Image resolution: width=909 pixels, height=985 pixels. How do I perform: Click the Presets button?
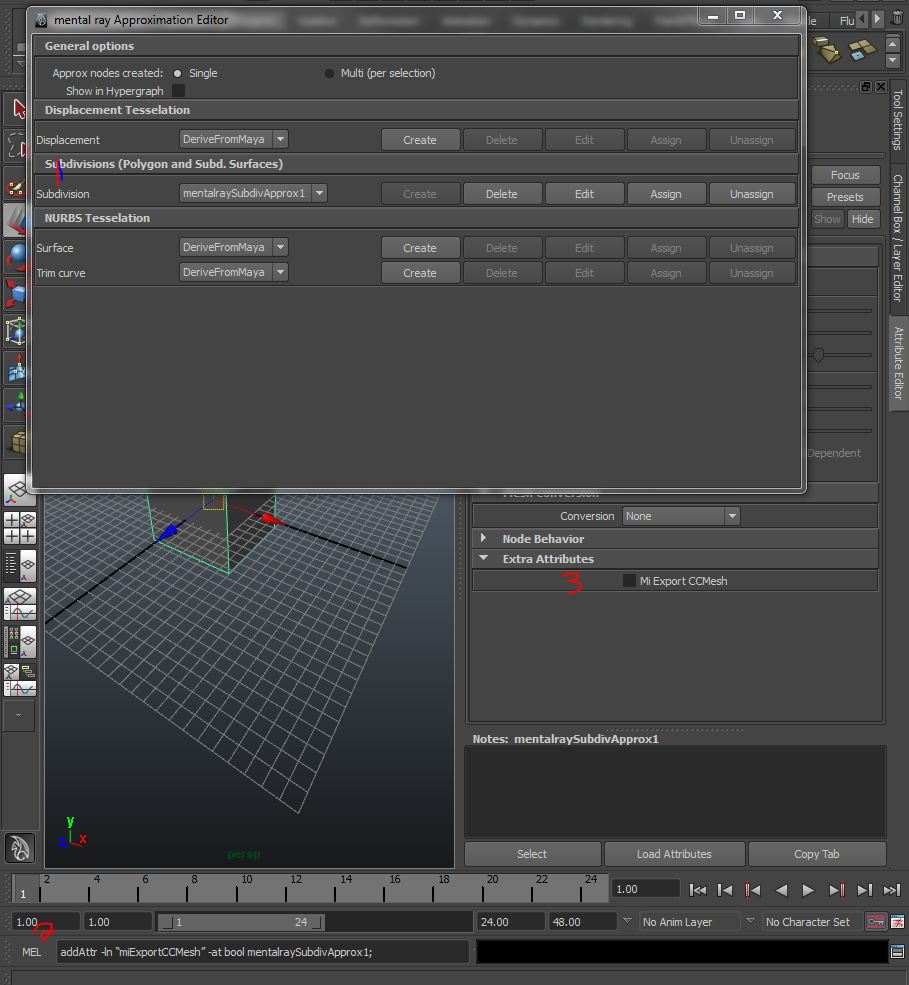click(845, 197)
